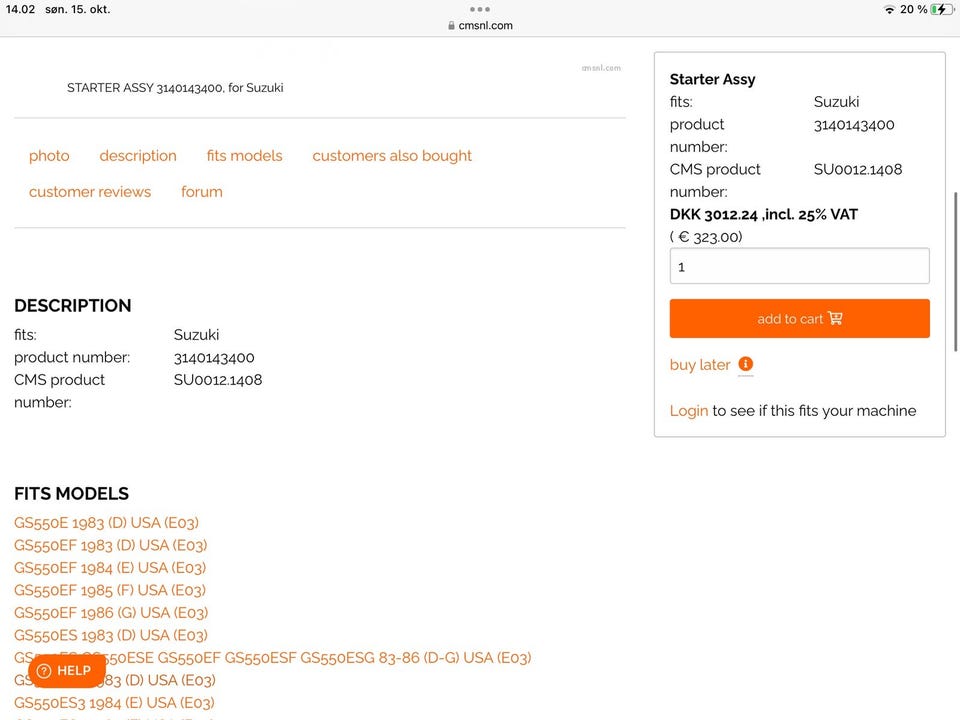Tap the Safari three-dot multitasking icon
The width and height of the screenshot is (960, 720).
[x=480, y=9]
